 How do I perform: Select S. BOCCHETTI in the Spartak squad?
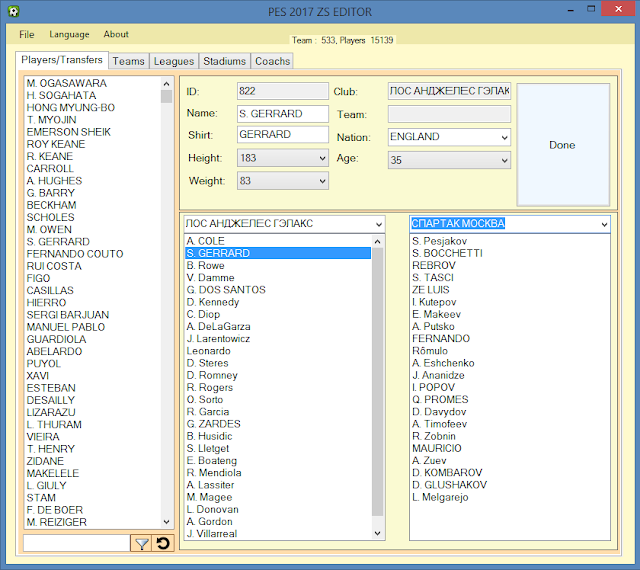[447, 253]
